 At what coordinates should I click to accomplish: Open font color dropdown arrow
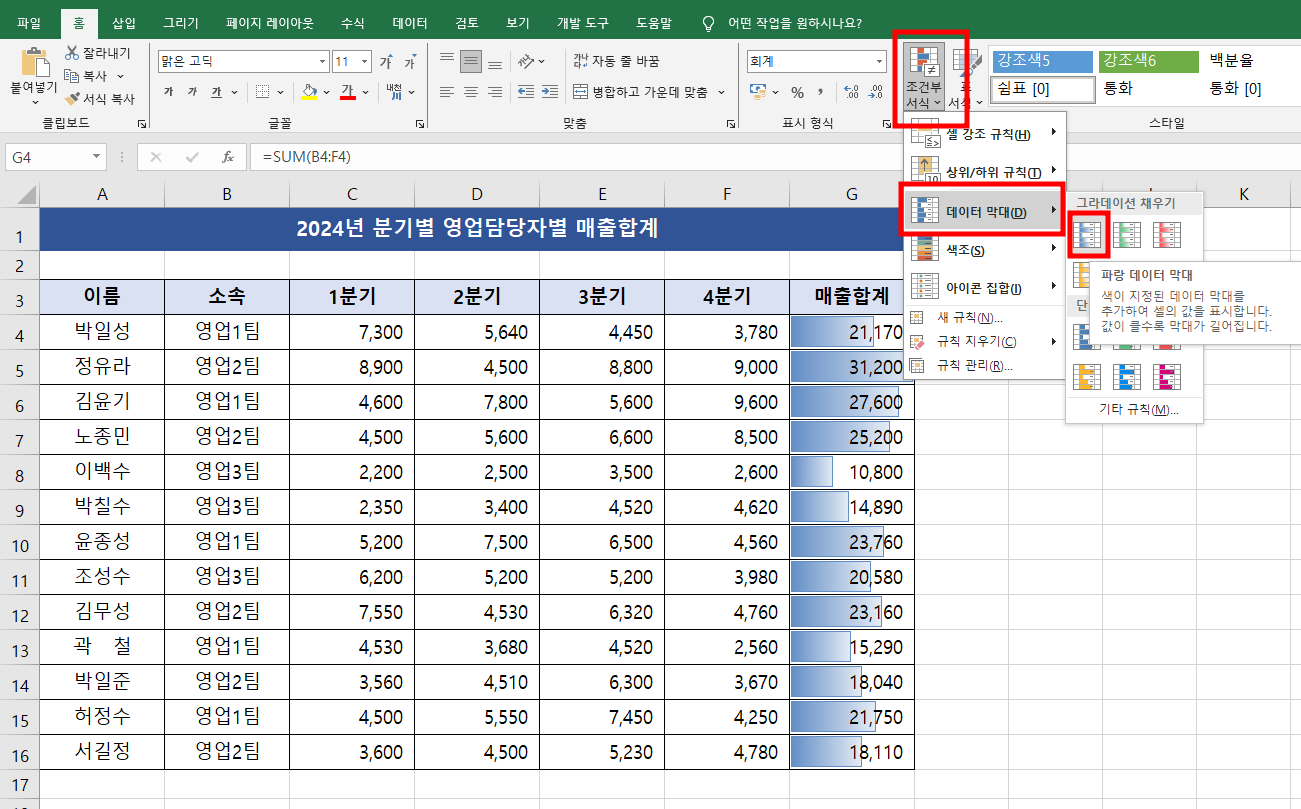click(x=365, y=92)
